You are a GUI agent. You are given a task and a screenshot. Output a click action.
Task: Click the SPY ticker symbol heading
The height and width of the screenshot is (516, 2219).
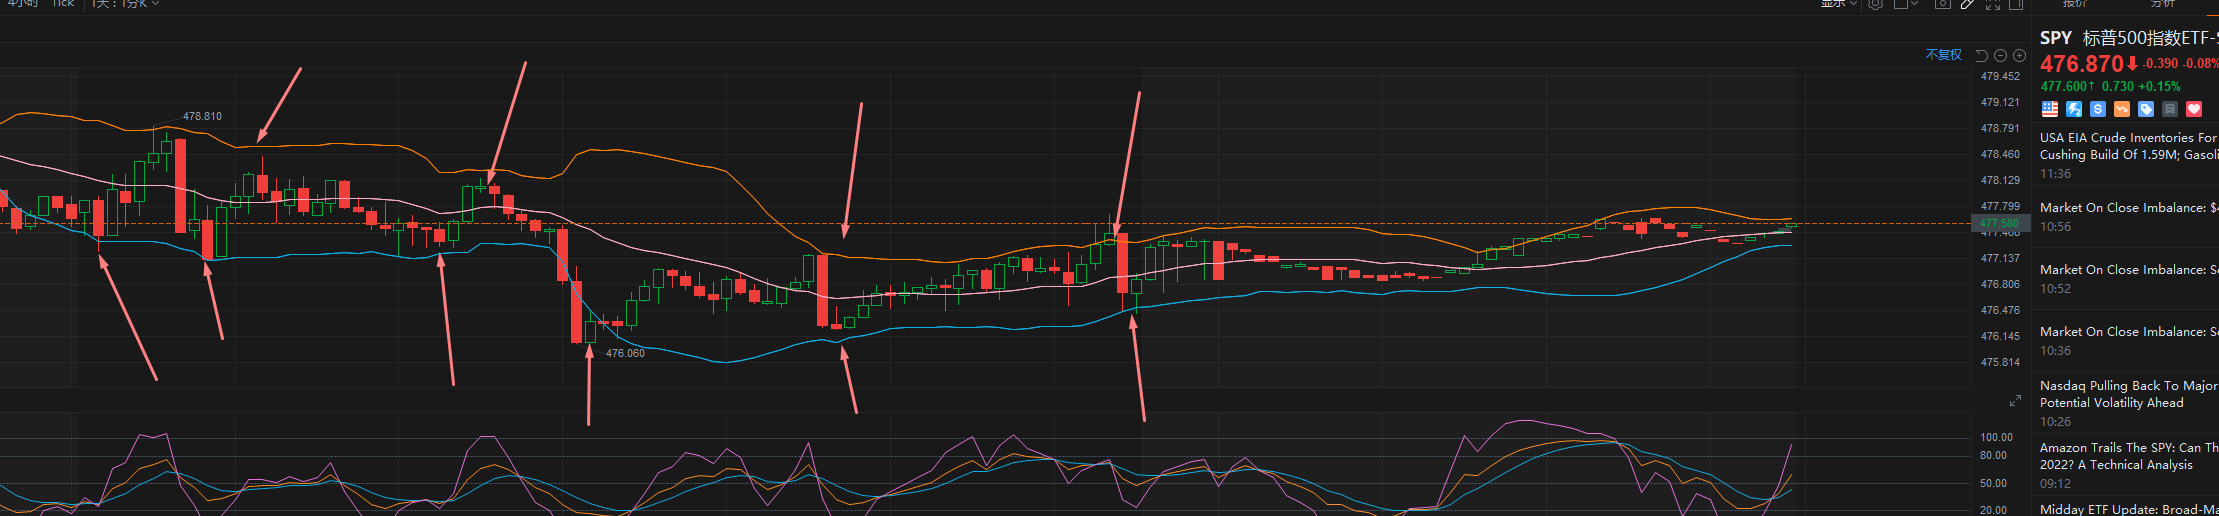click(x=2056, y=38)
